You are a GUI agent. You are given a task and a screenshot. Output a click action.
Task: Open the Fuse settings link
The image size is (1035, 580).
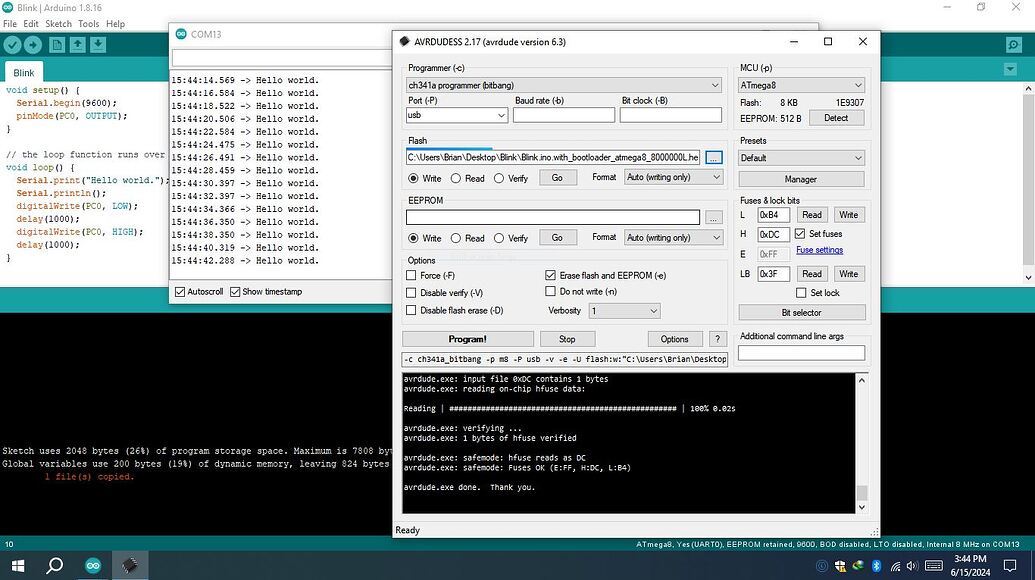(819, 250)
